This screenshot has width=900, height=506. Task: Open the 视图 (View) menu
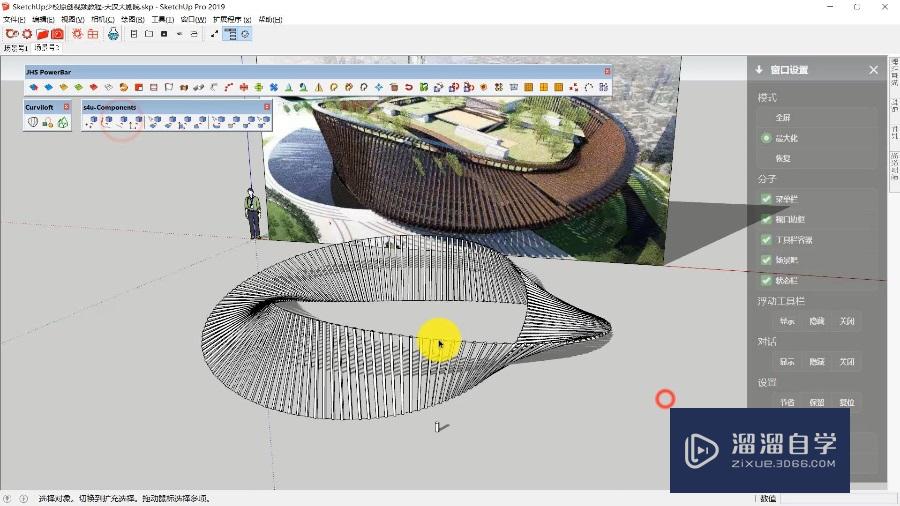tap(73, 20)
